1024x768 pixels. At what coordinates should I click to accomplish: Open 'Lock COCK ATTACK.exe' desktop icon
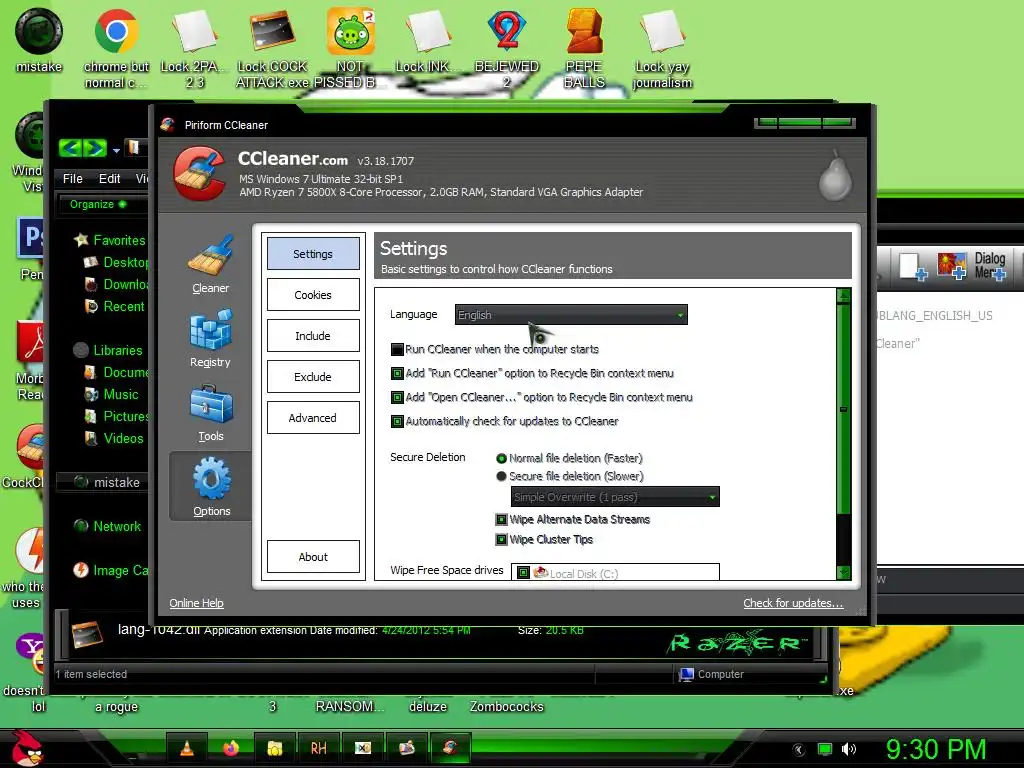click(272, 49)
